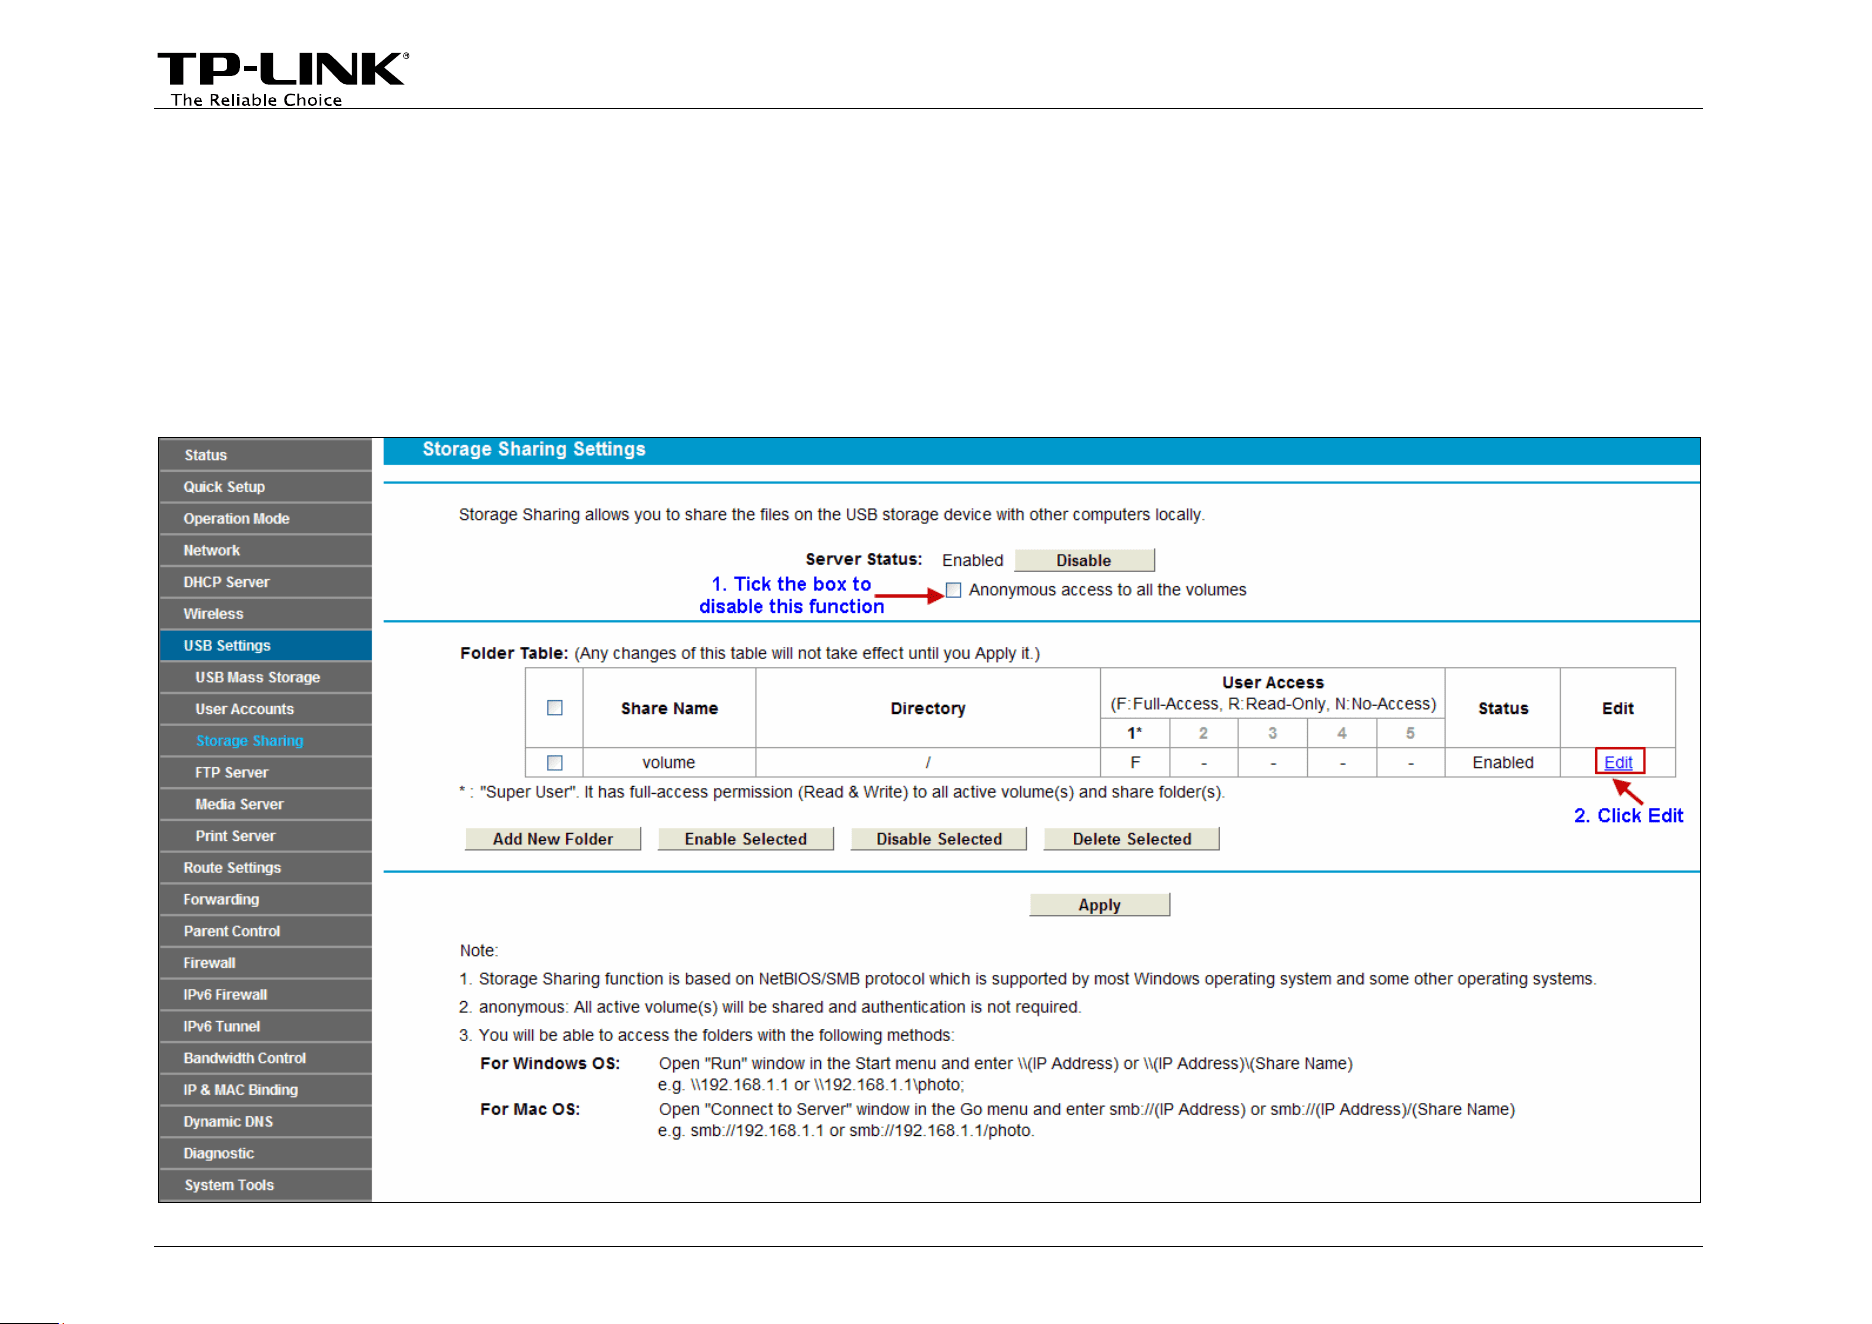Image resolution: width=1872 pixels, height=1324 pixels.
Task: Select USB Settings in the sidebar
Action: (x=265, y=646)
